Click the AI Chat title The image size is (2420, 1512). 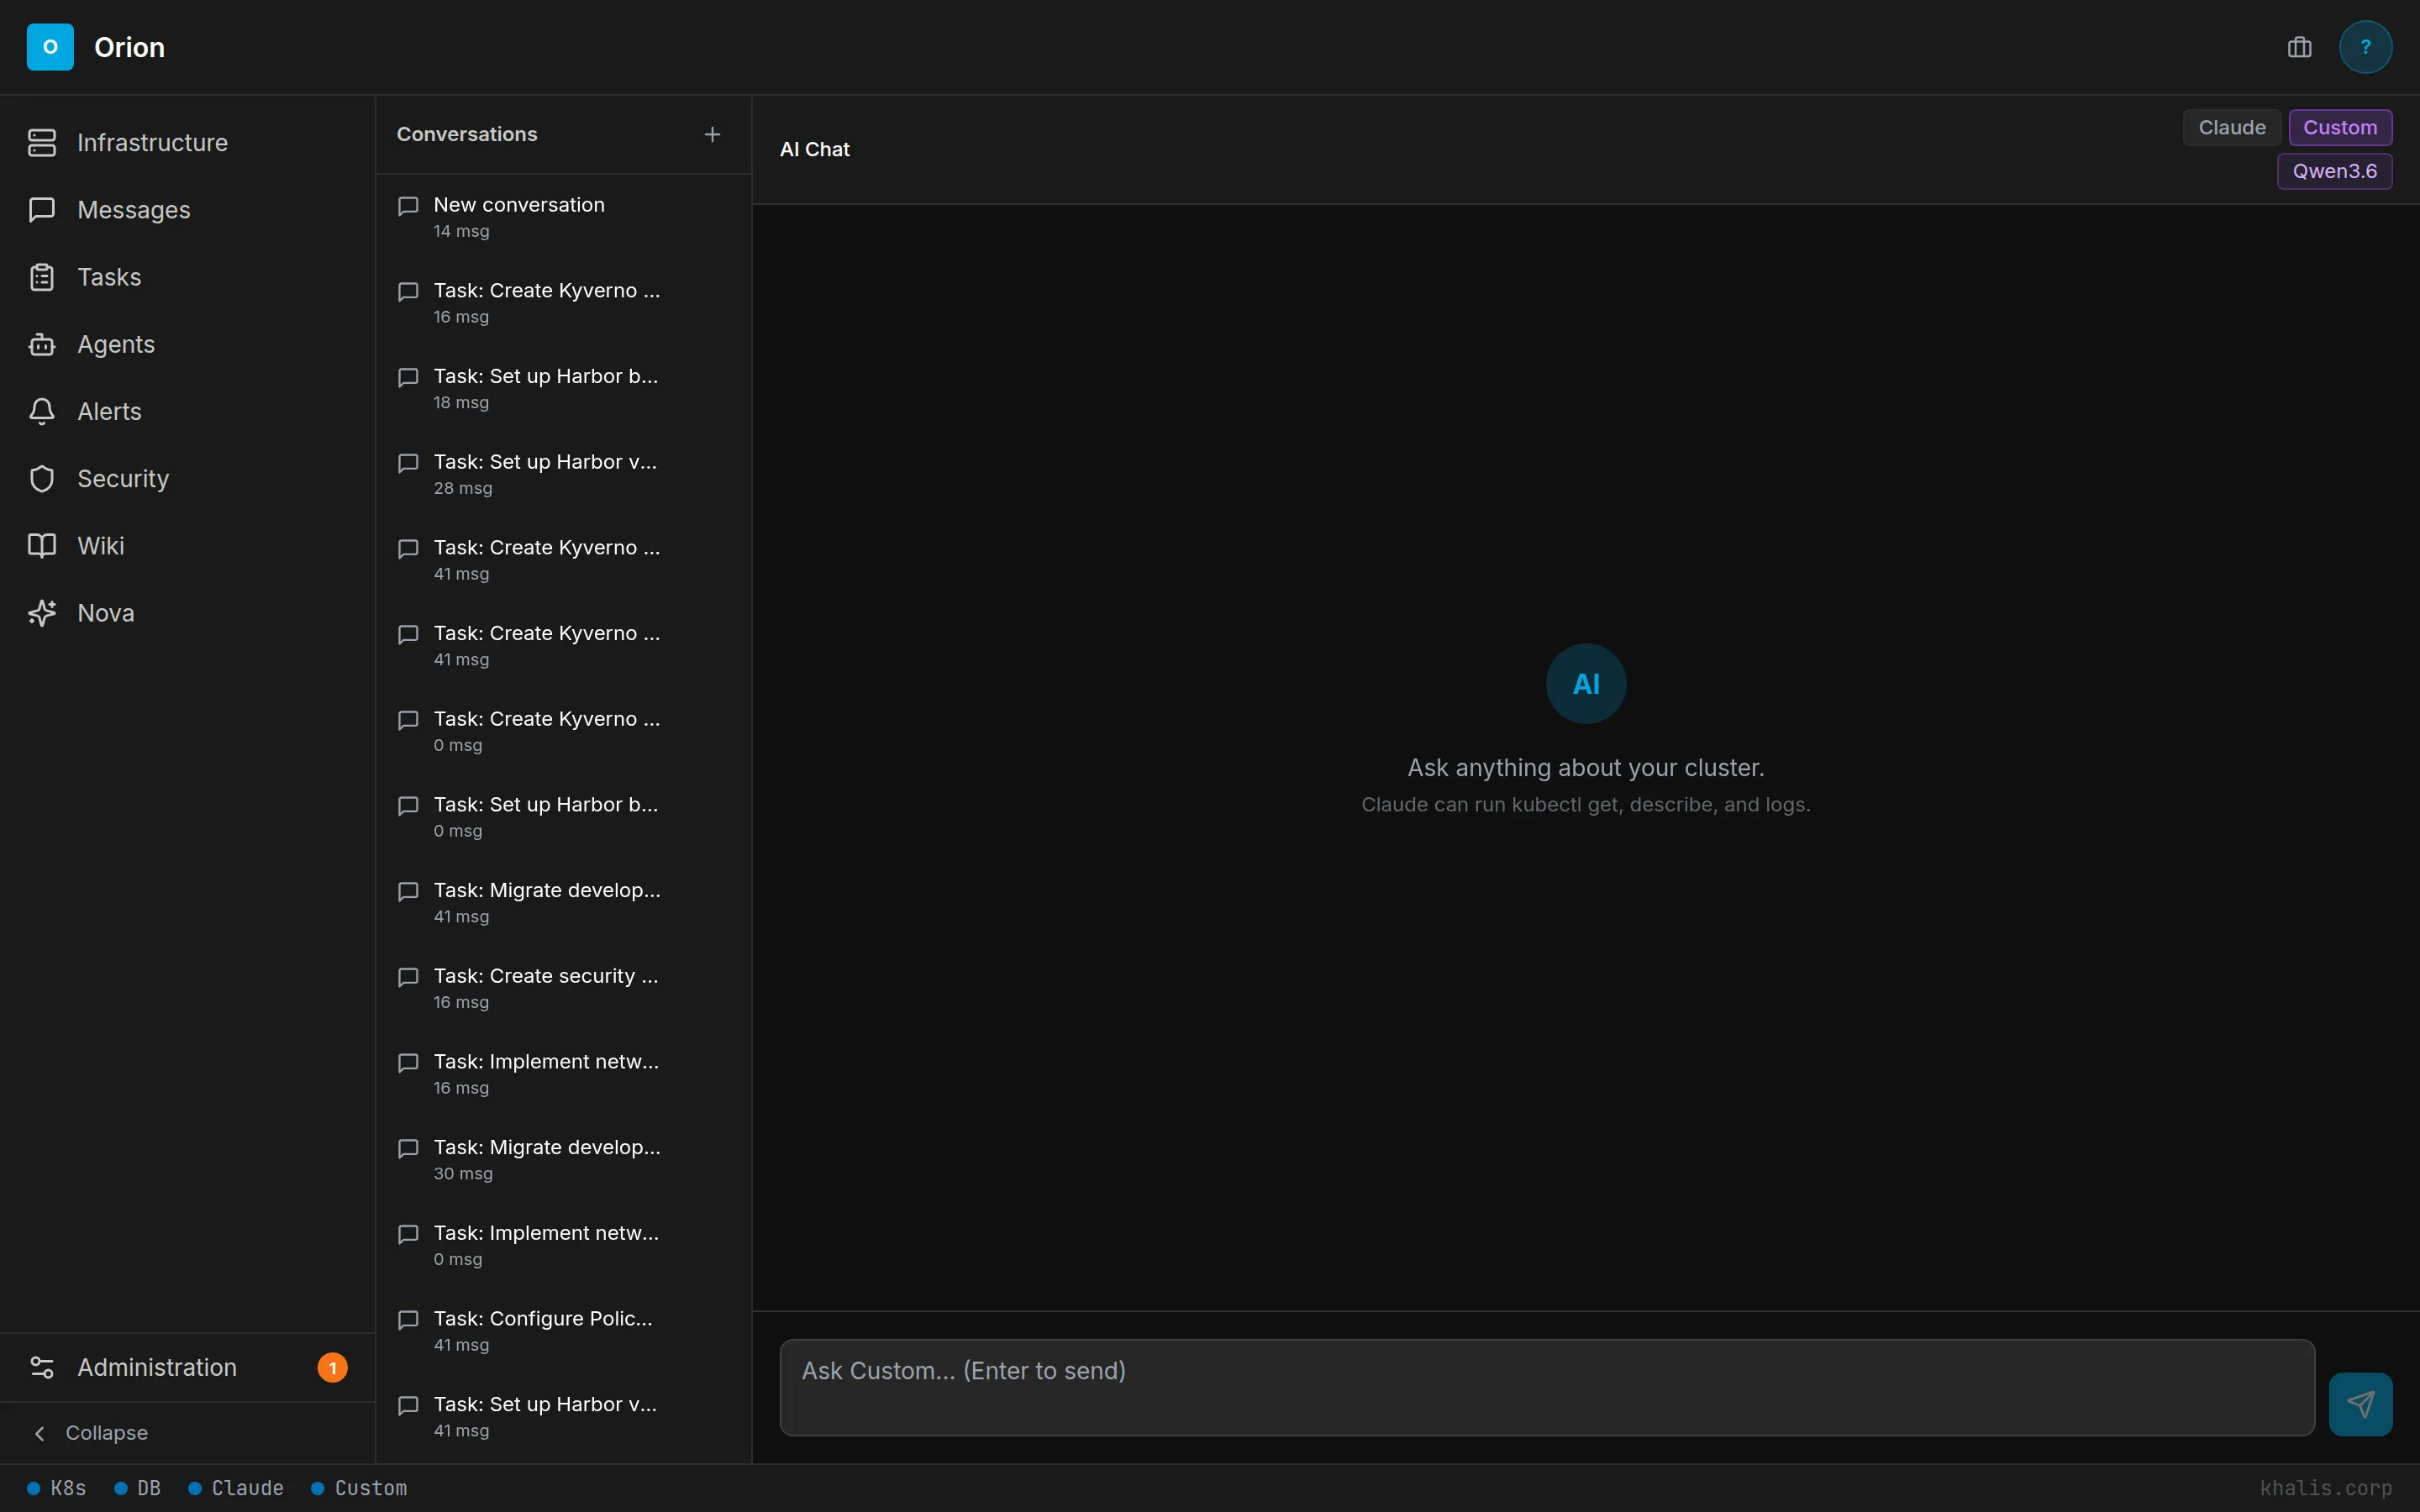point(815,150)
